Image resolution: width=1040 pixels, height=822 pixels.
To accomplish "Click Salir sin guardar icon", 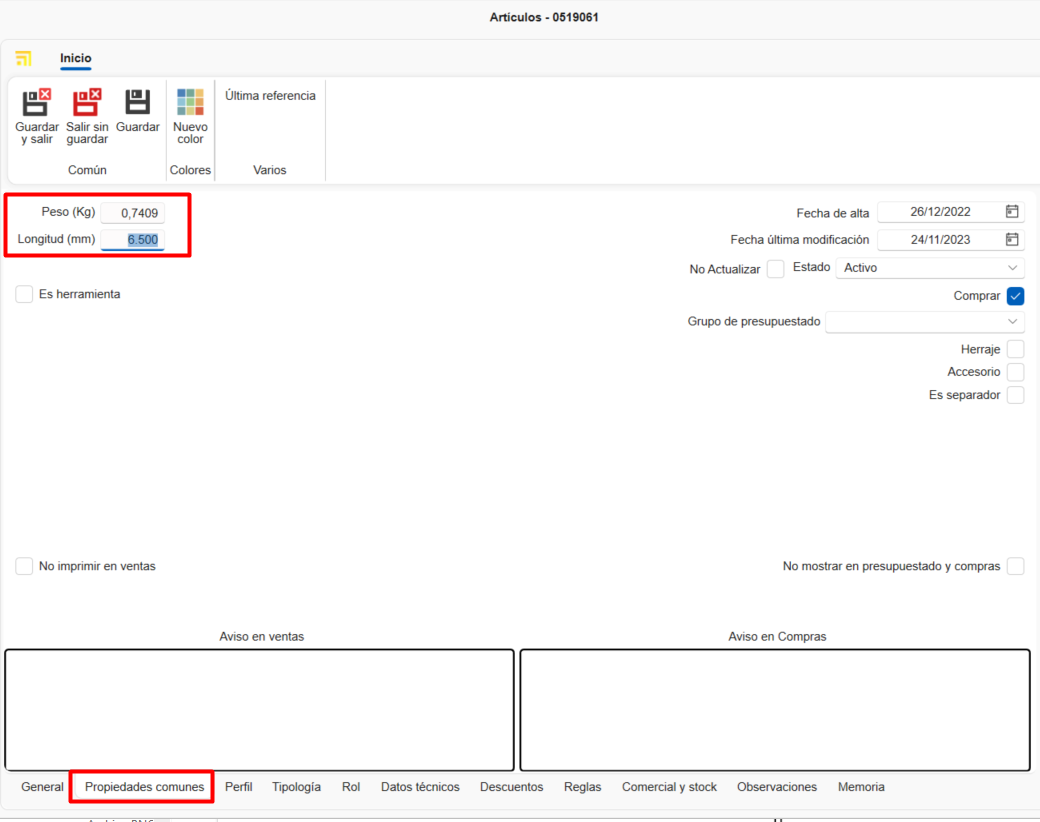I will pos(87,102).
